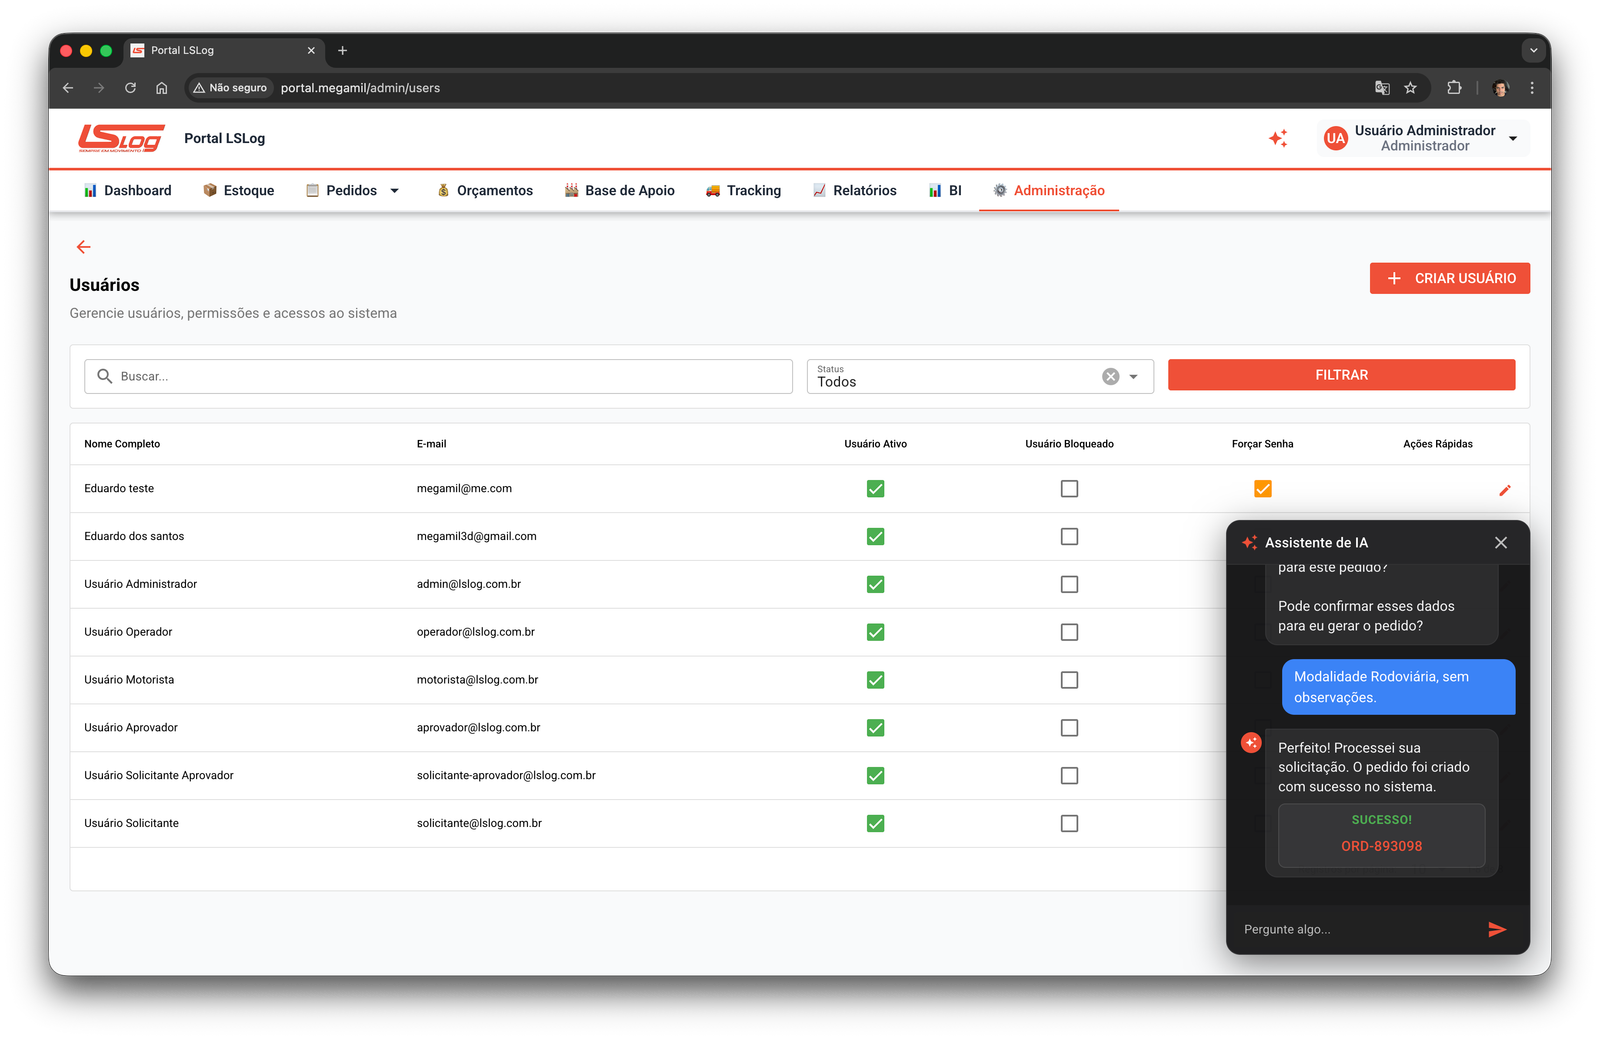Clear the Status filter with the X icon
The height and width of the screenshot is (1040, 1600).
tap(1110, 377)
